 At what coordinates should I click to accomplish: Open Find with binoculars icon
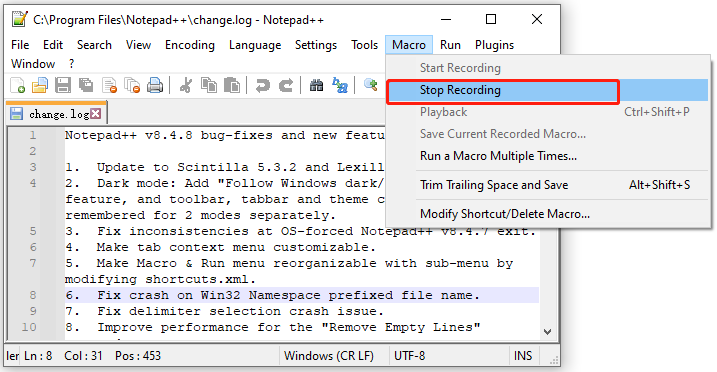[316, 85]
